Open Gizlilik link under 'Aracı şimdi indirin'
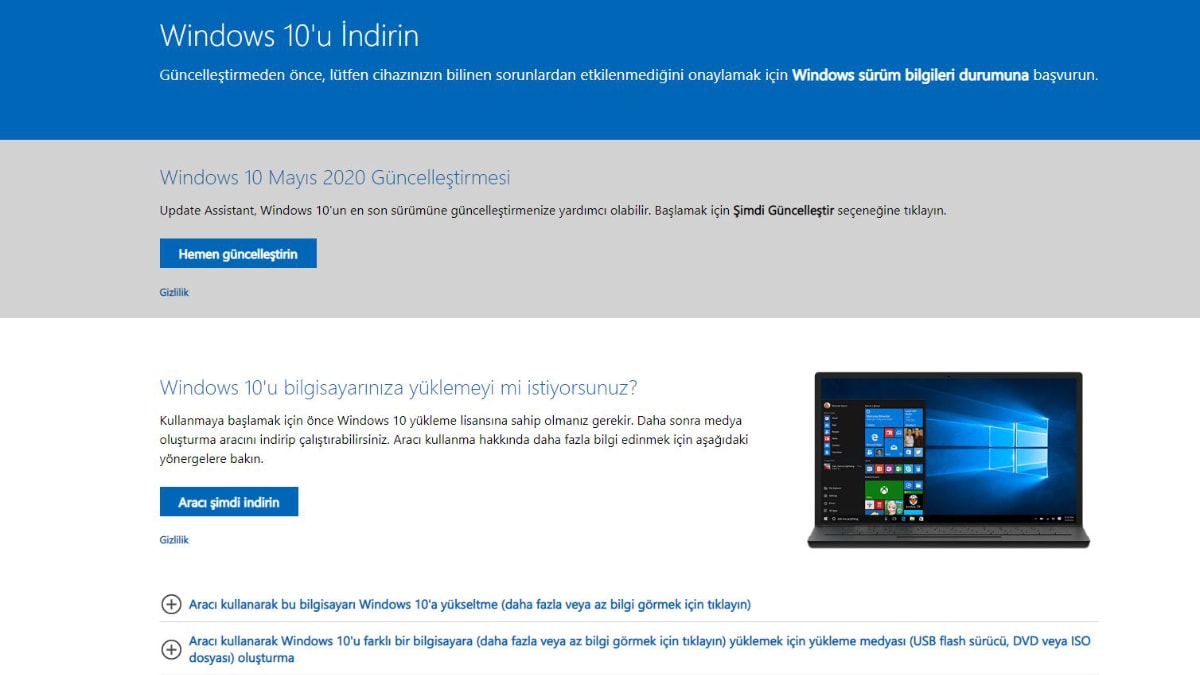Image resolution: width=1200 pixels, height=675 pixels. [174, 539]
